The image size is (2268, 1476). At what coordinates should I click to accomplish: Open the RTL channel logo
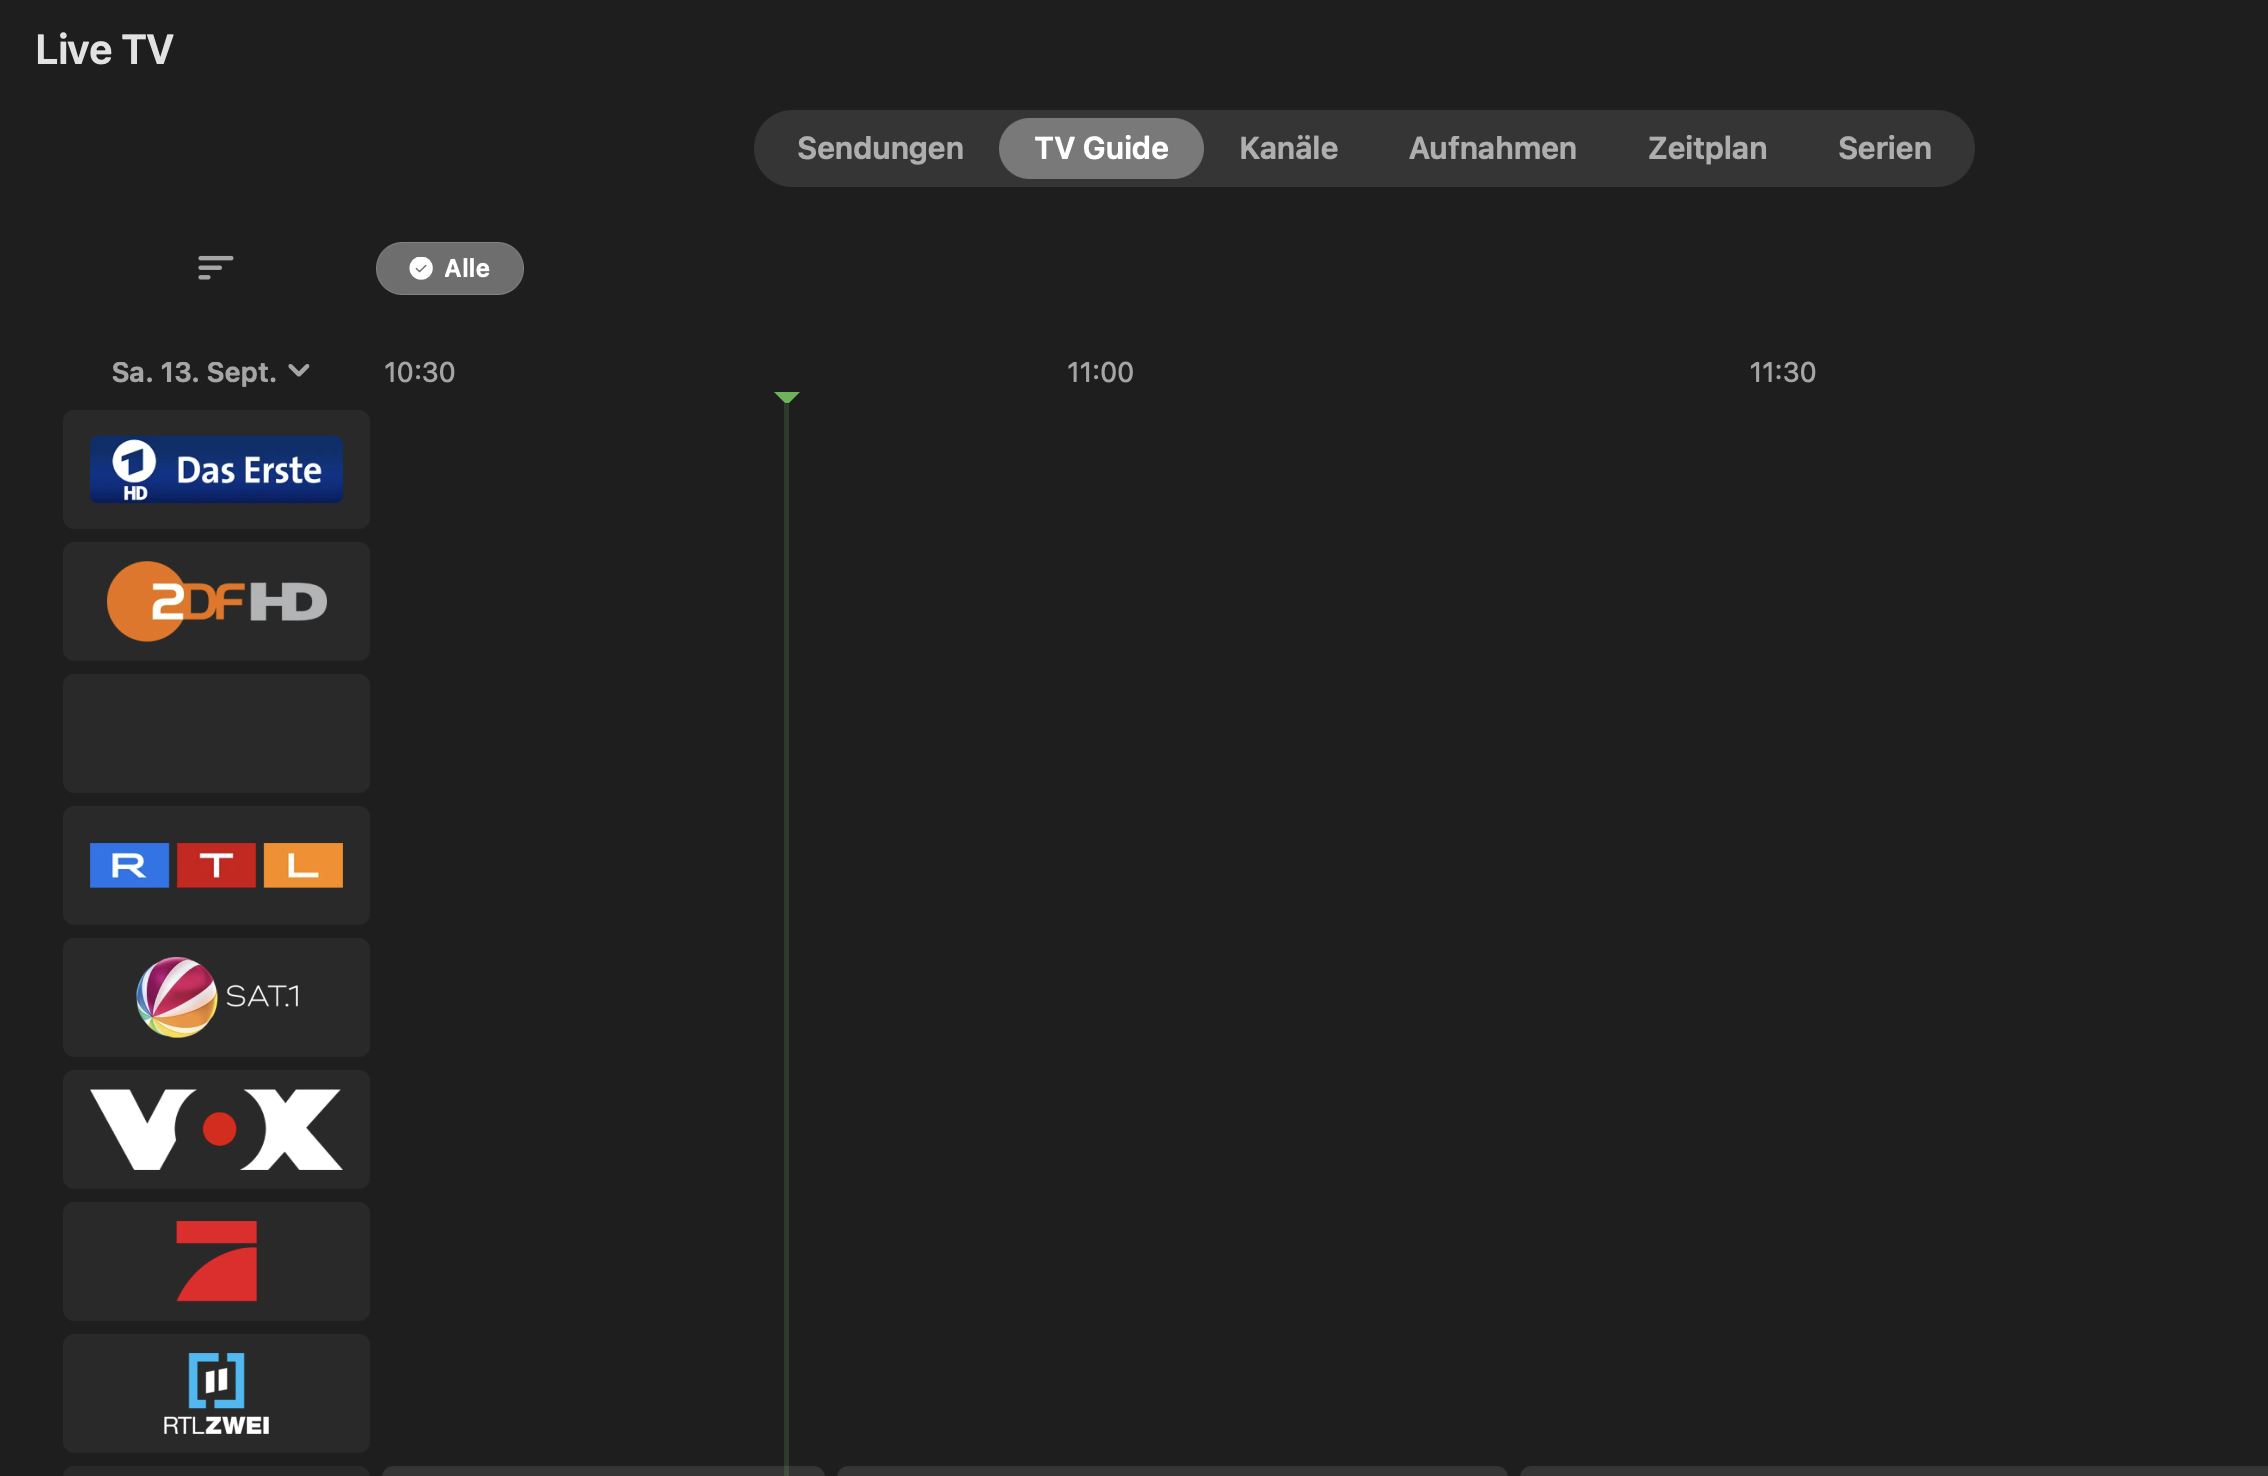click(216, 865)
